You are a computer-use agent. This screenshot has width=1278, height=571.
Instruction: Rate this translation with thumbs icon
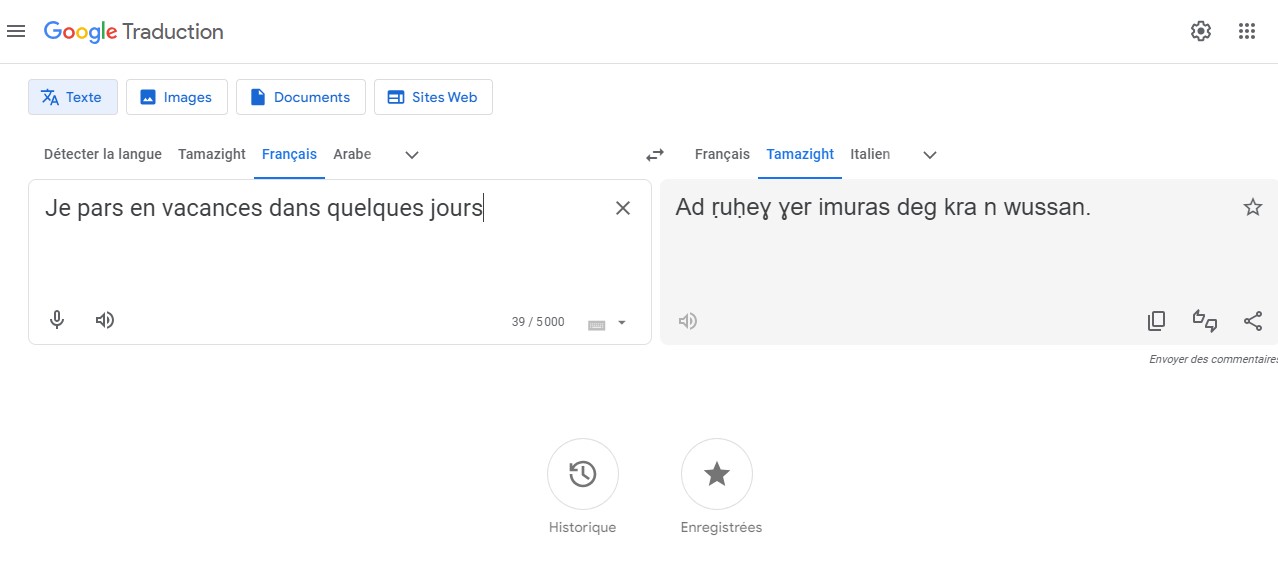pos(1205,321)
